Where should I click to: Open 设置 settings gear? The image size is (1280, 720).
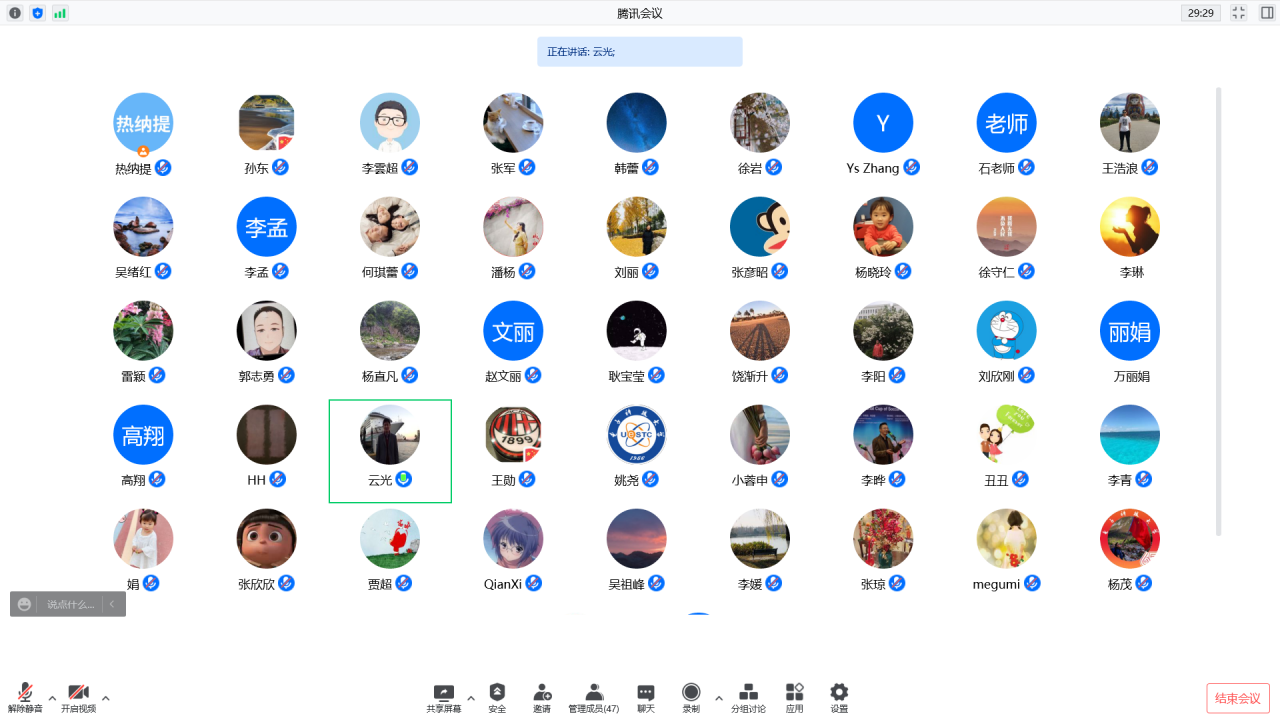(x=839, y=698)
